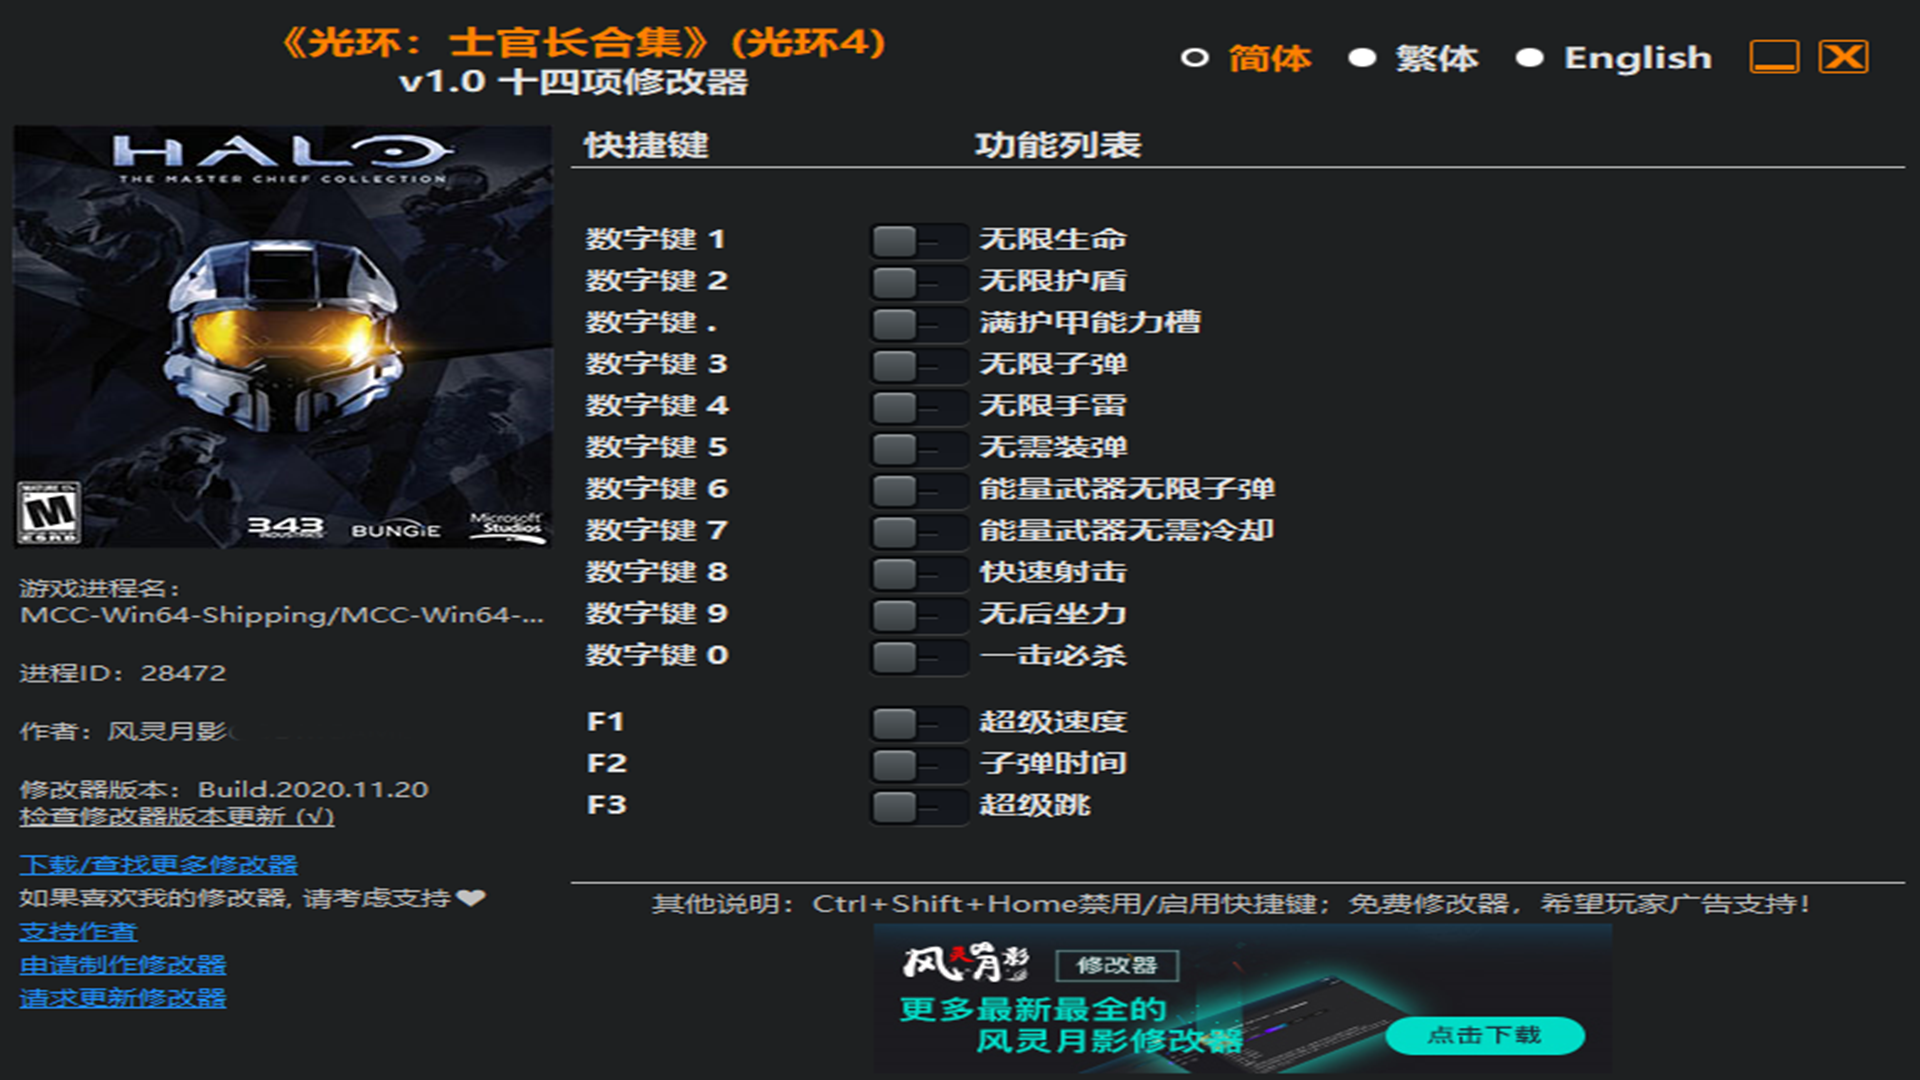Select 简体 language radio button
This screenshot has width=1920, height=1080.
click(x=1194, y=58)
